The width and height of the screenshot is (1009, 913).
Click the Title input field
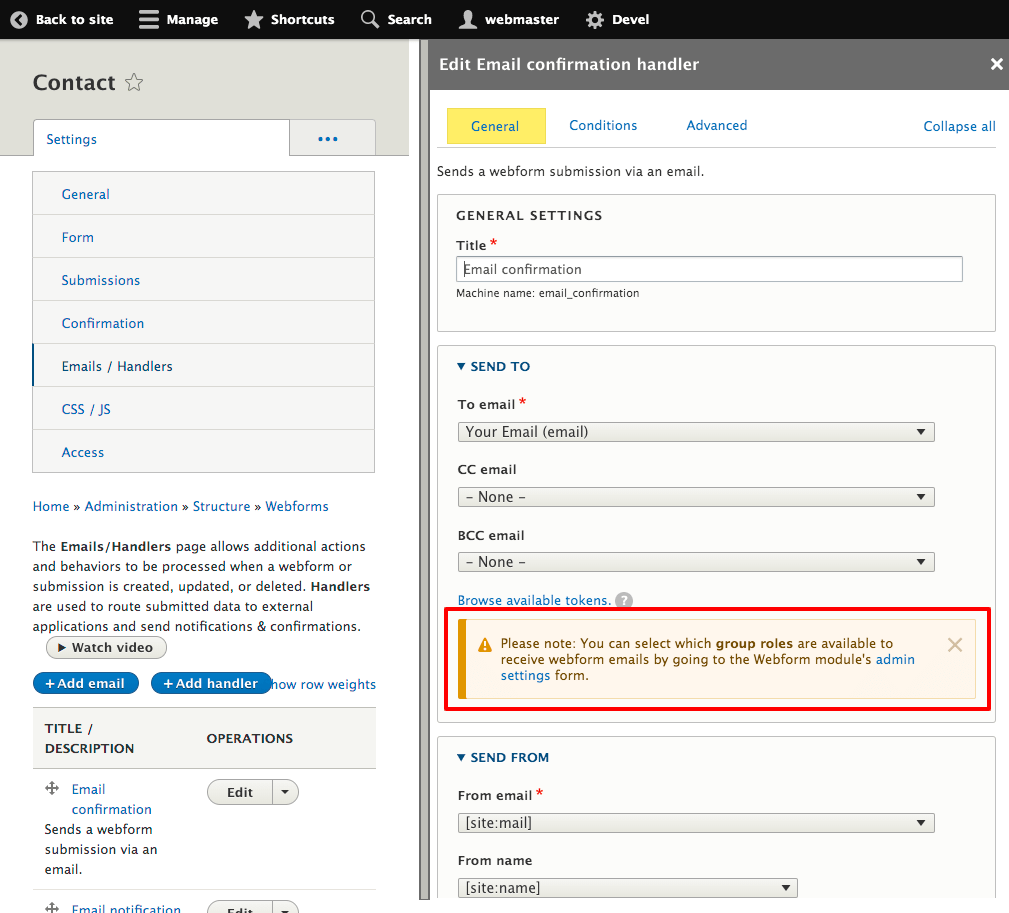pos(709,269)
